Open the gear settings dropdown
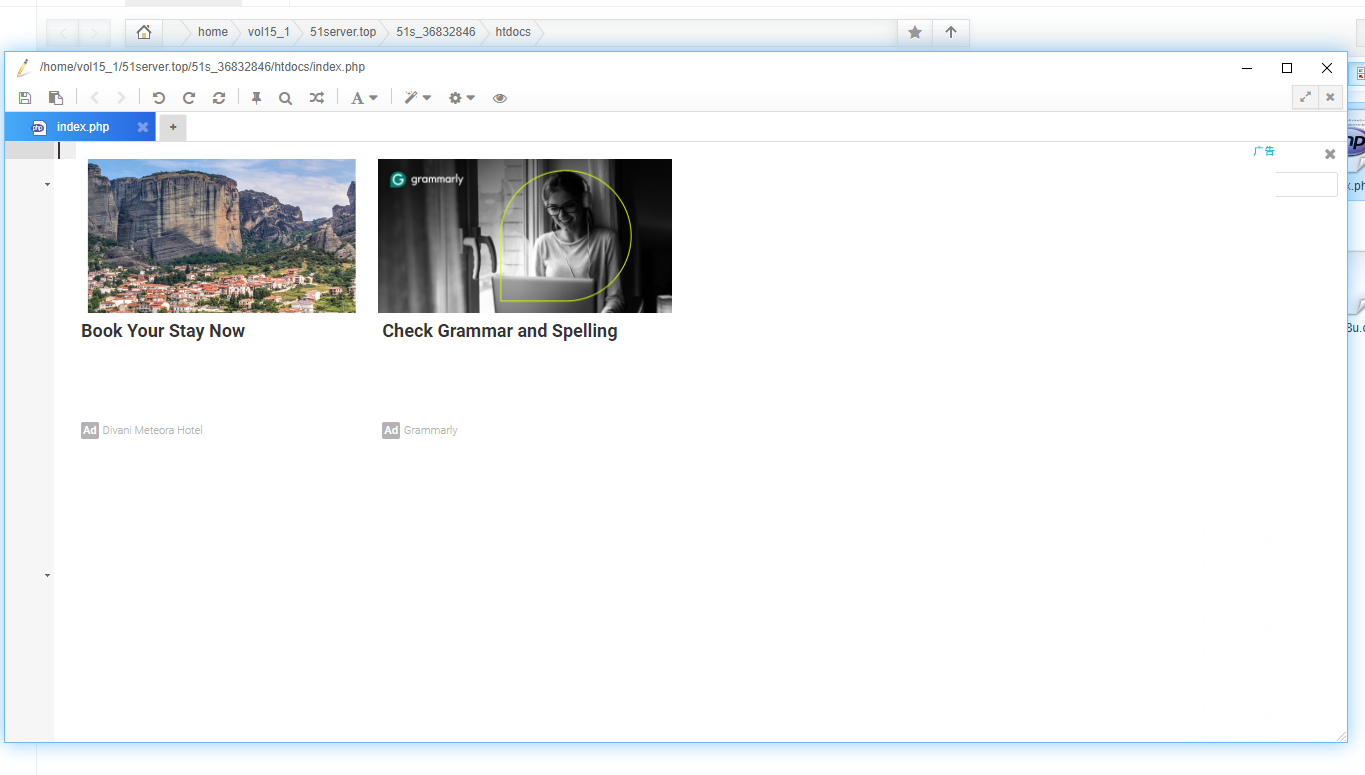 [x=461, y=98]
